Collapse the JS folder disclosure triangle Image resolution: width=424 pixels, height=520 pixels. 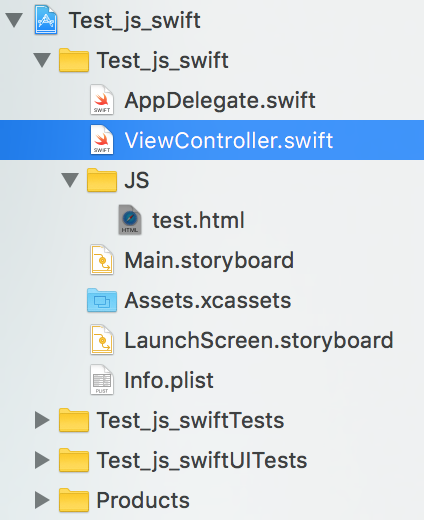(x=70, y=180)
